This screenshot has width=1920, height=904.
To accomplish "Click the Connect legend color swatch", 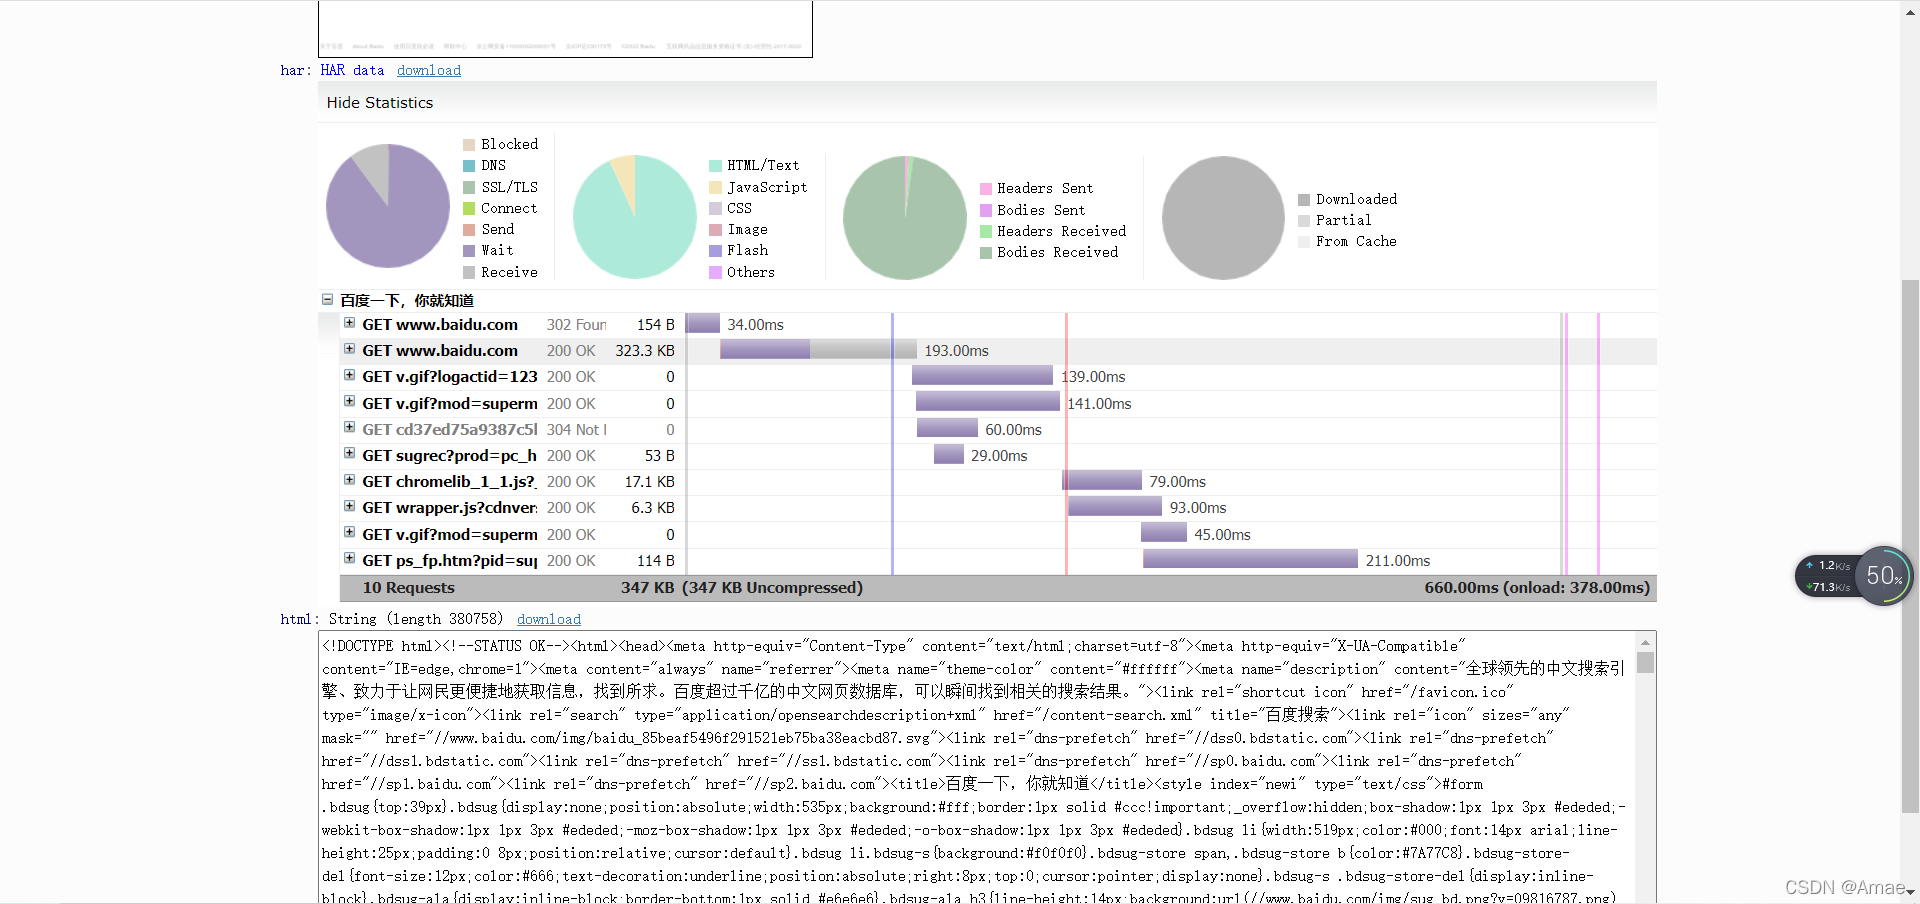I will [x=469, y=209].
